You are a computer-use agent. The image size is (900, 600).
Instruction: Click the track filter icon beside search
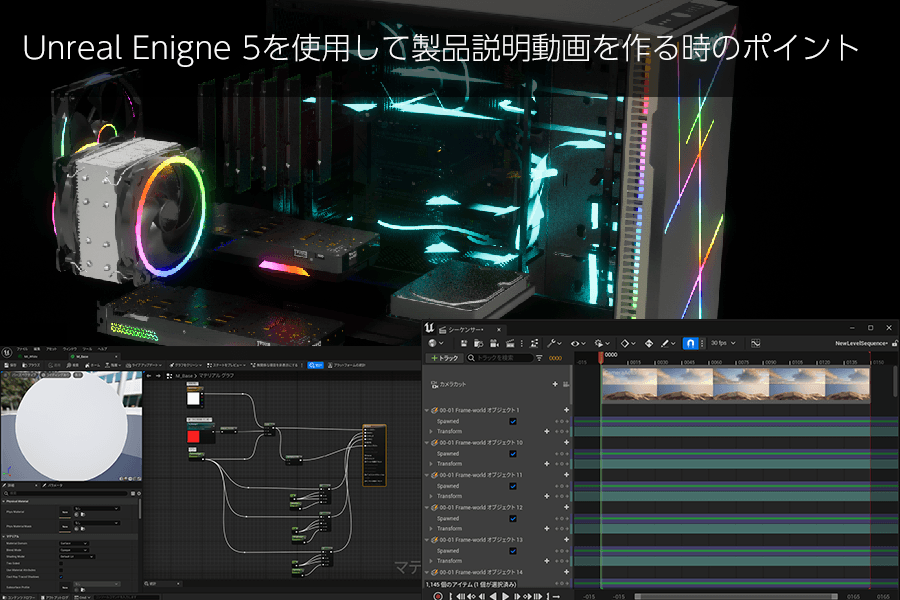539,358
